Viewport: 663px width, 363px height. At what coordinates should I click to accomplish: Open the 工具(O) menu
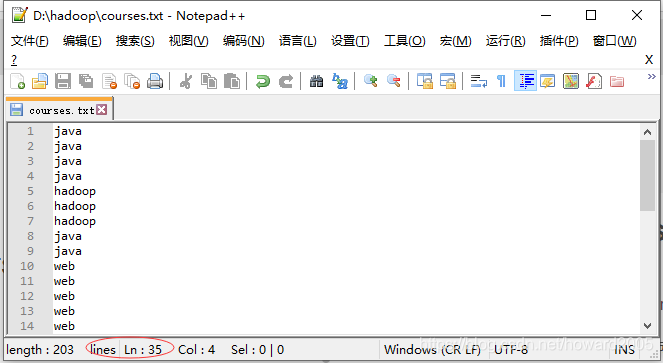pos(405,41)
